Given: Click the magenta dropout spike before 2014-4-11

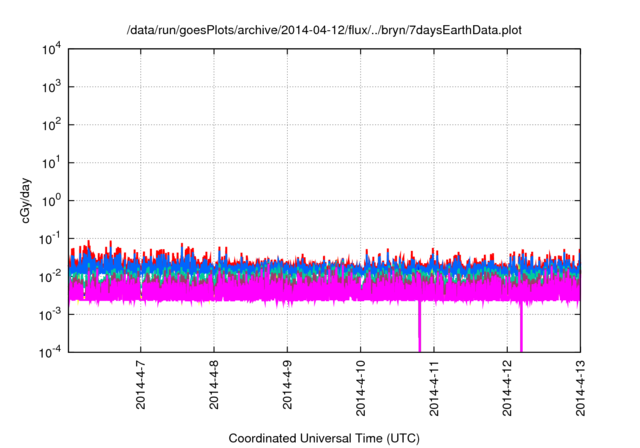Looking at the screenshot, I should [419, 326].
